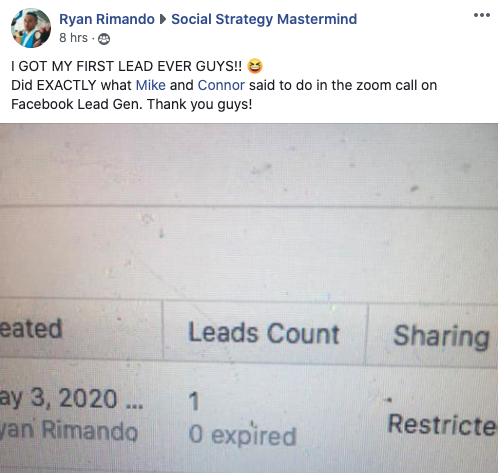Click the leads count value 1
This screenshot has width=498, height=473.
[x=194, y=401]
